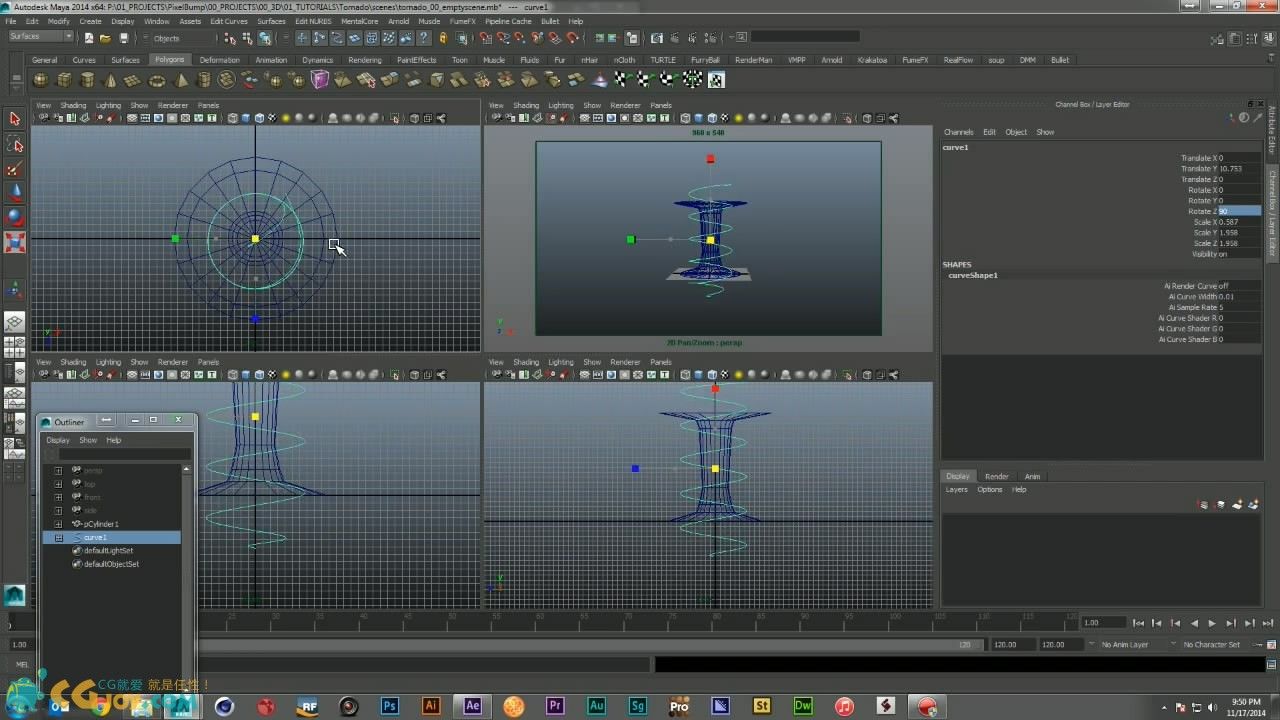Choose the Lasso select tool
This screenshot has height=720, width=1280.
click(x=14, y=144)
